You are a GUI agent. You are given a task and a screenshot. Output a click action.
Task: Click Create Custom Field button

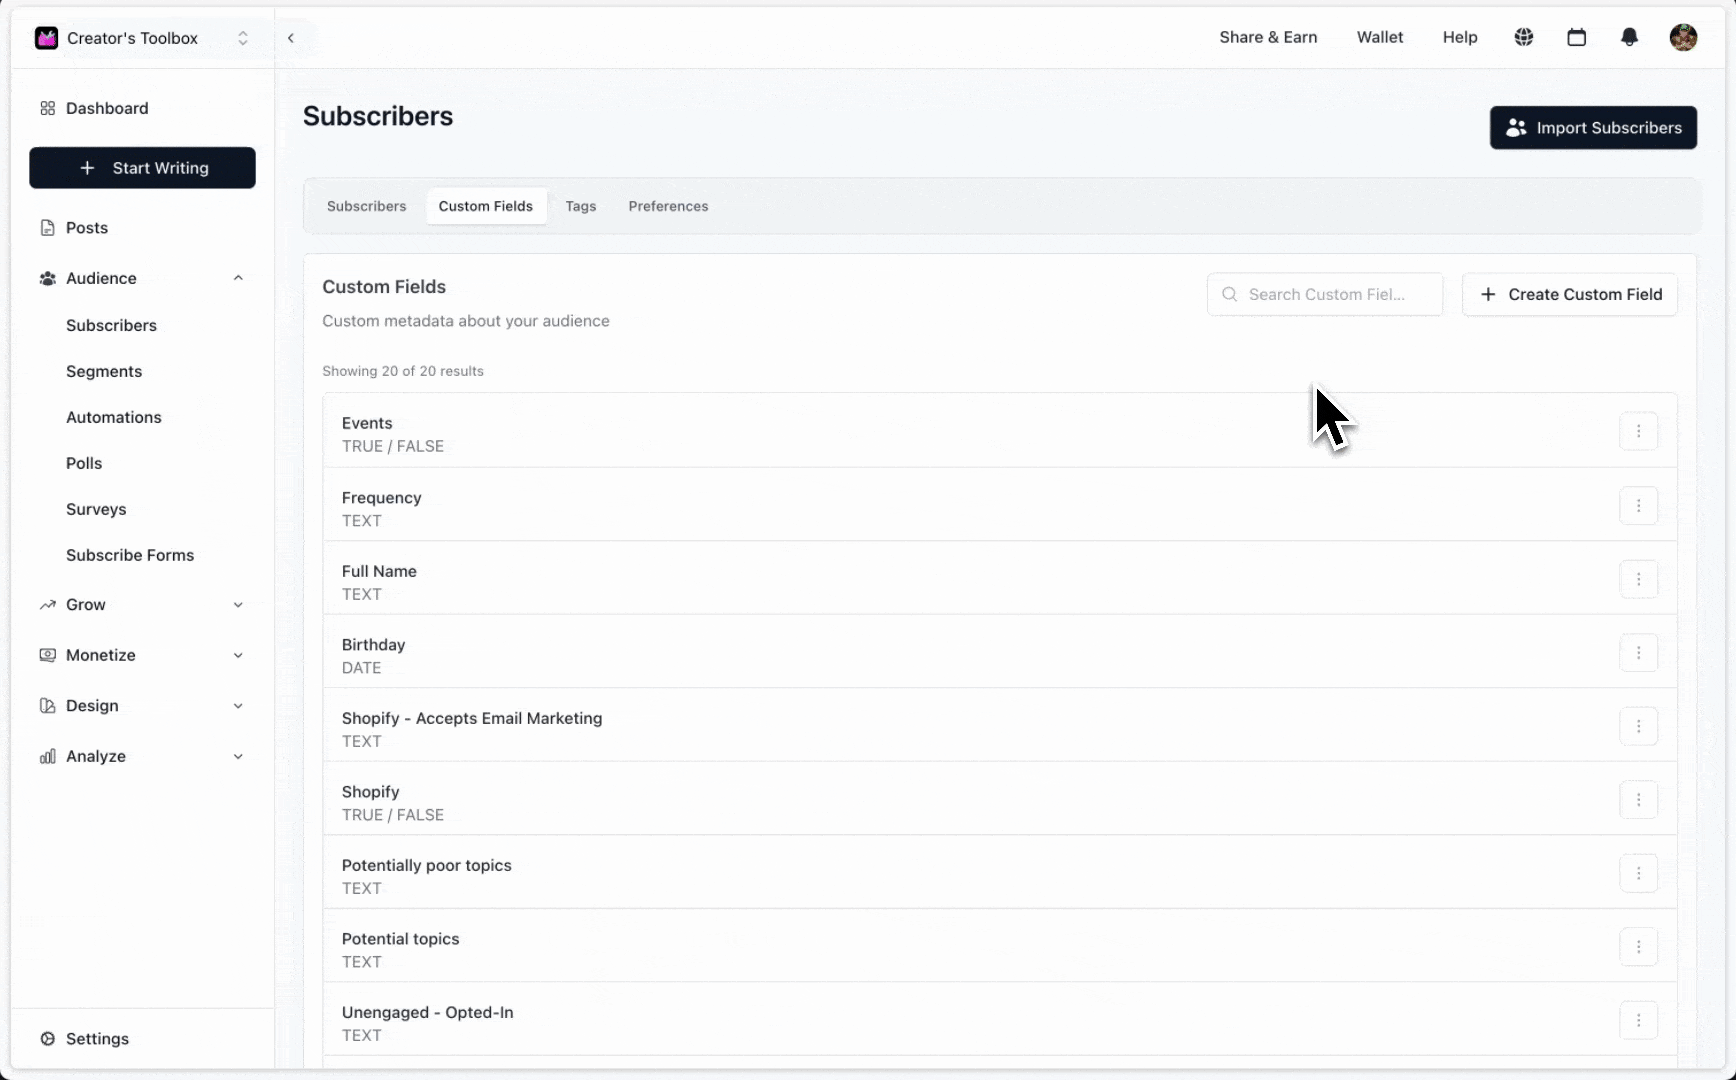1570,294
